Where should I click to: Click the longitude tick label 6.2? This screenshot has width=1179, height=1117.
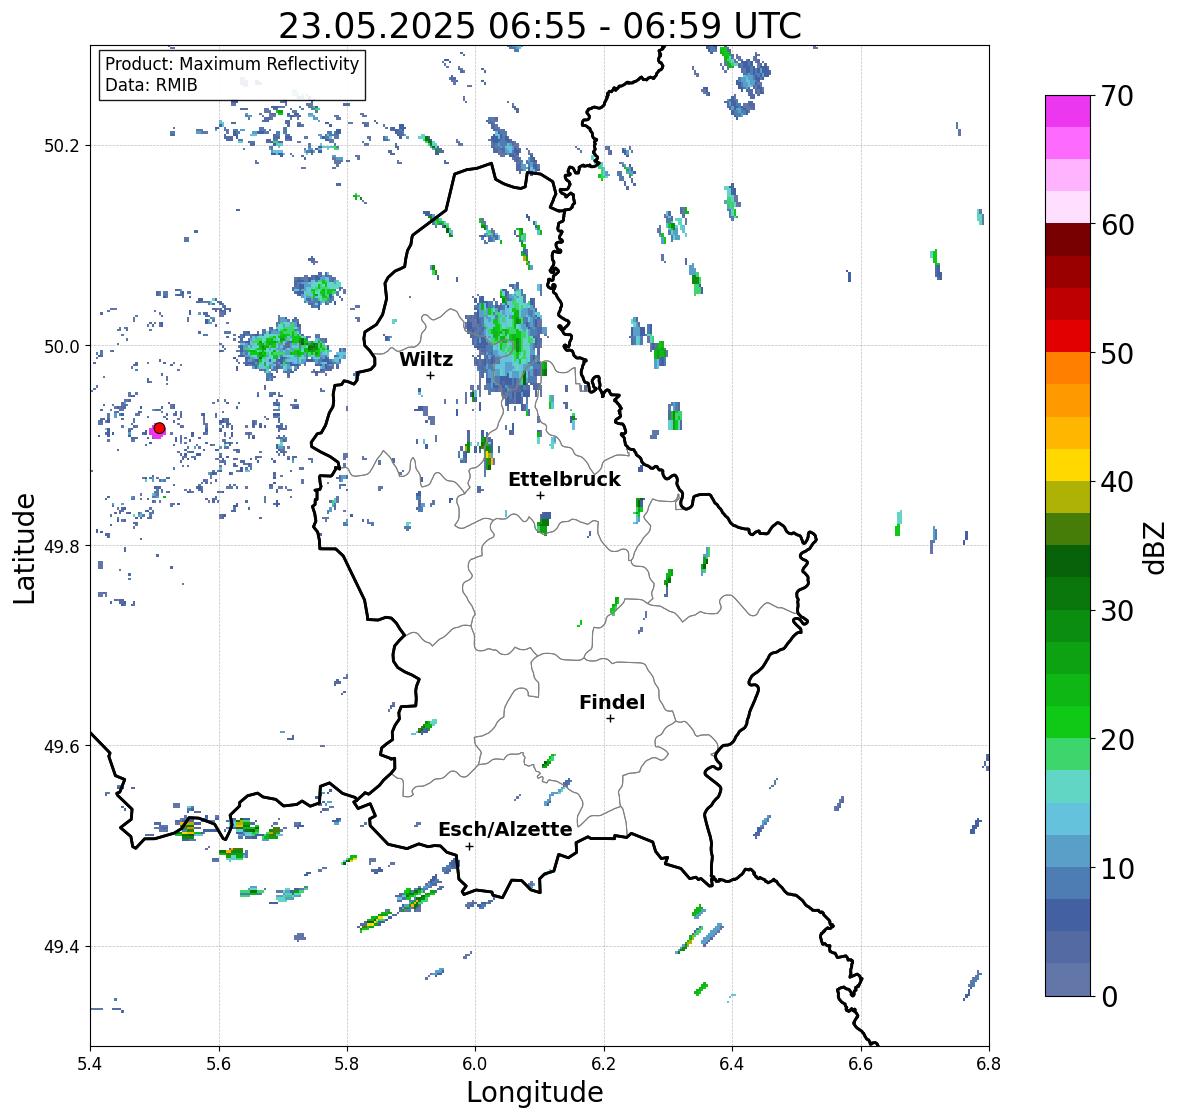click(604, 1064)
